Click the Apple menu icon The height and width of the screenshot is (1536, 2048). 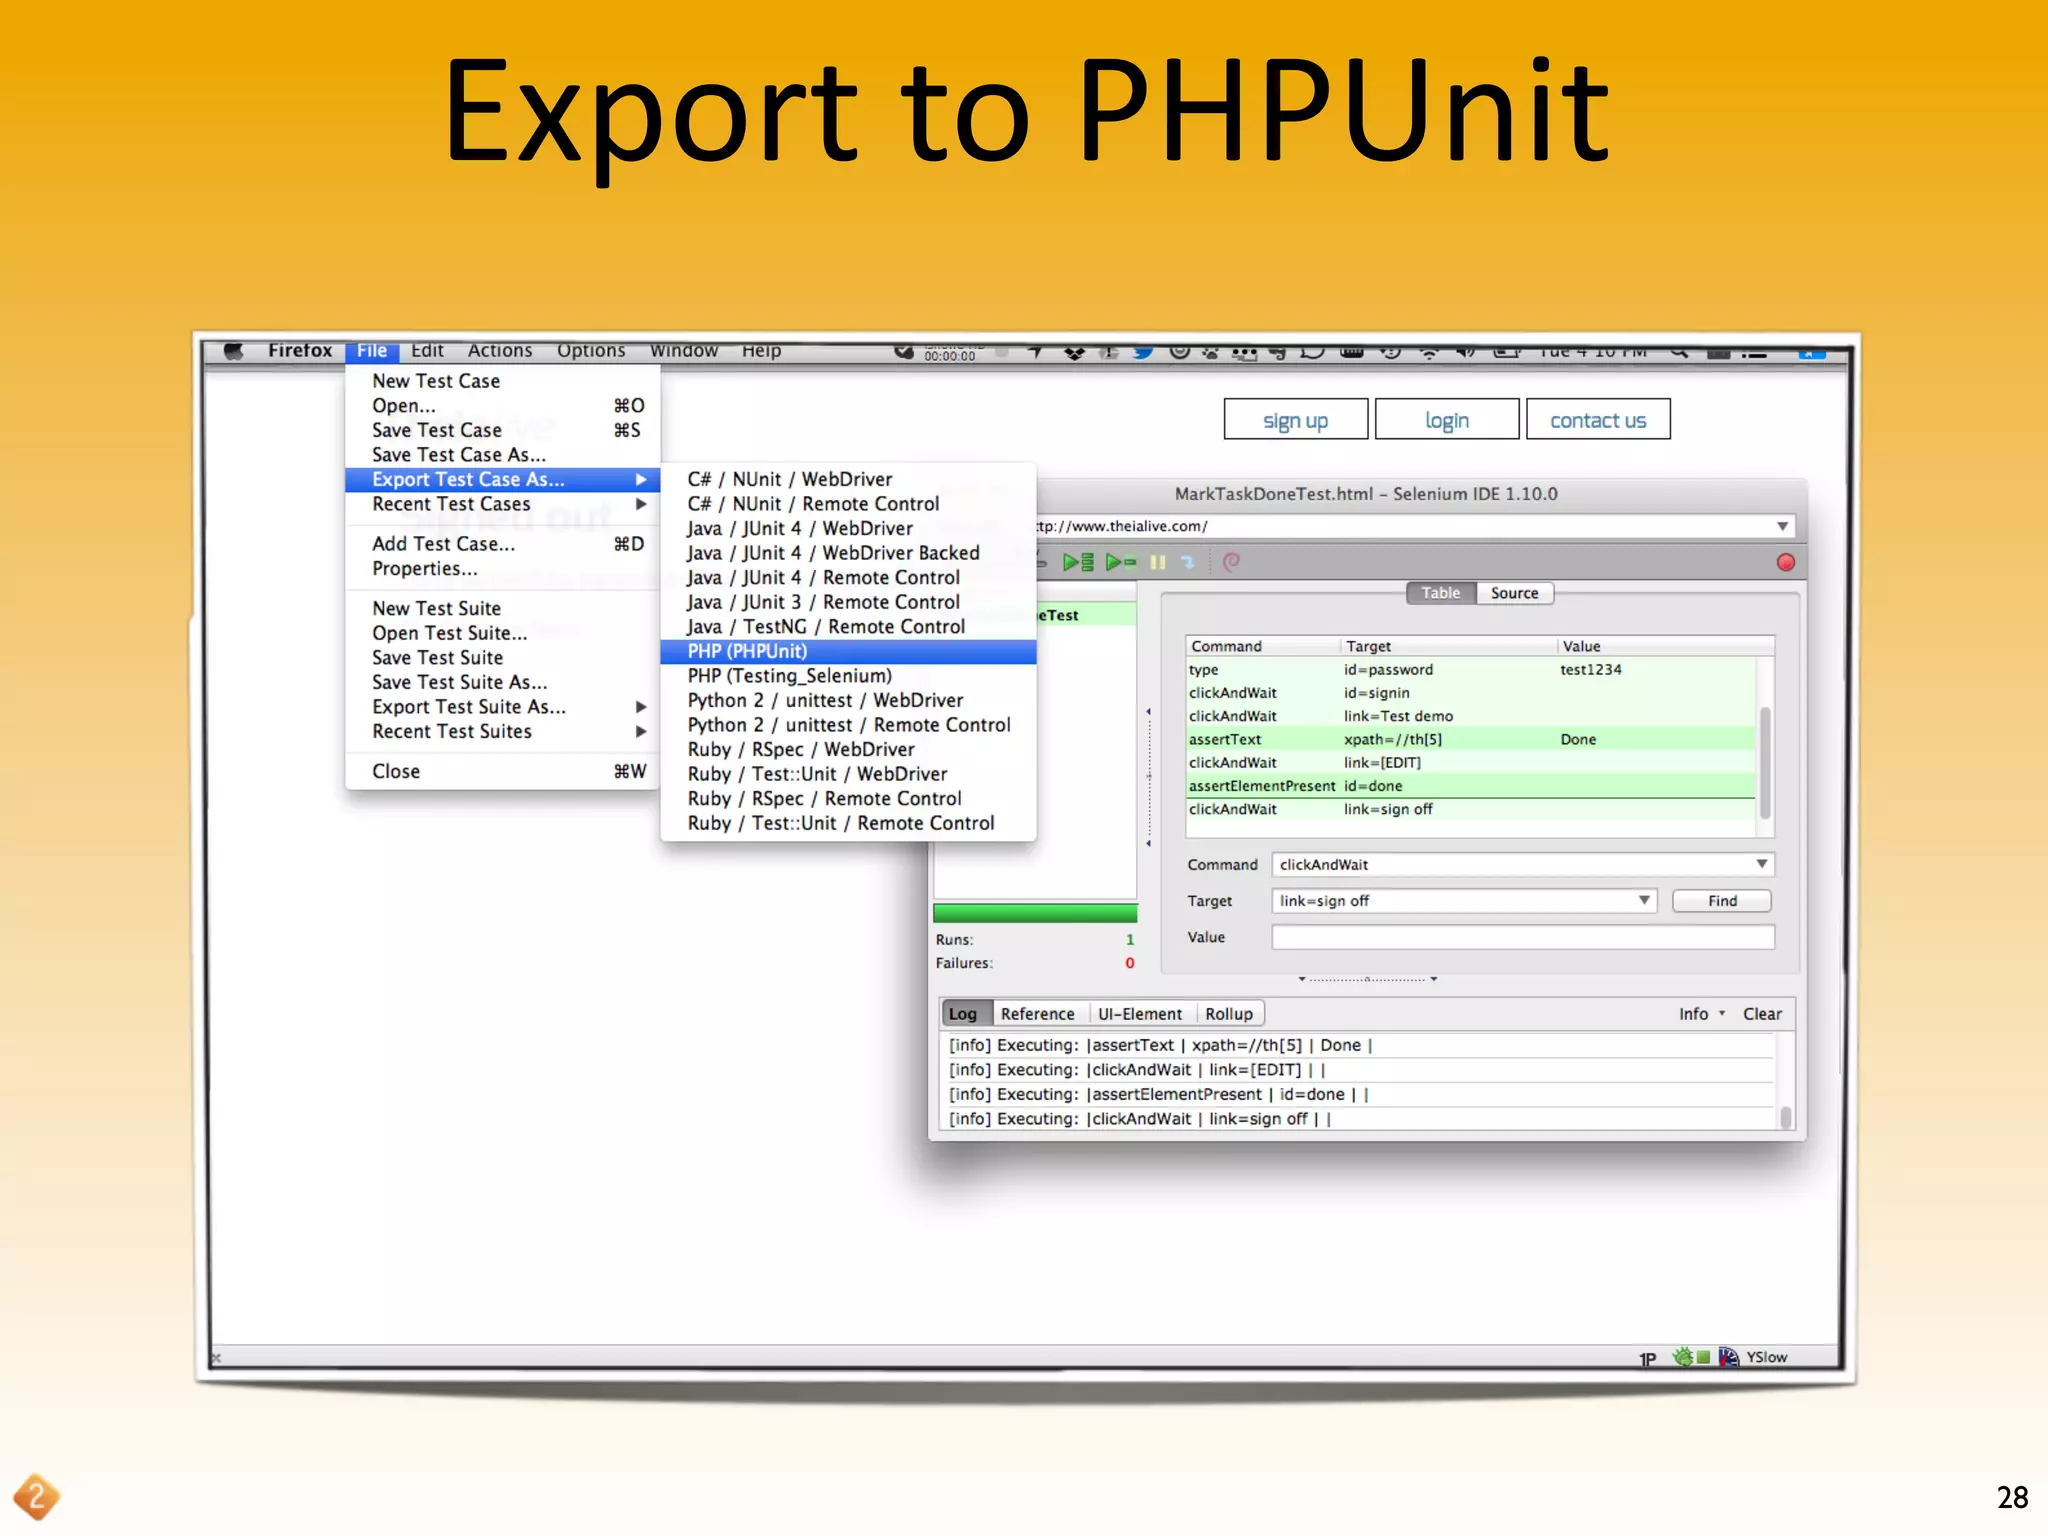(x=234, y=351)
